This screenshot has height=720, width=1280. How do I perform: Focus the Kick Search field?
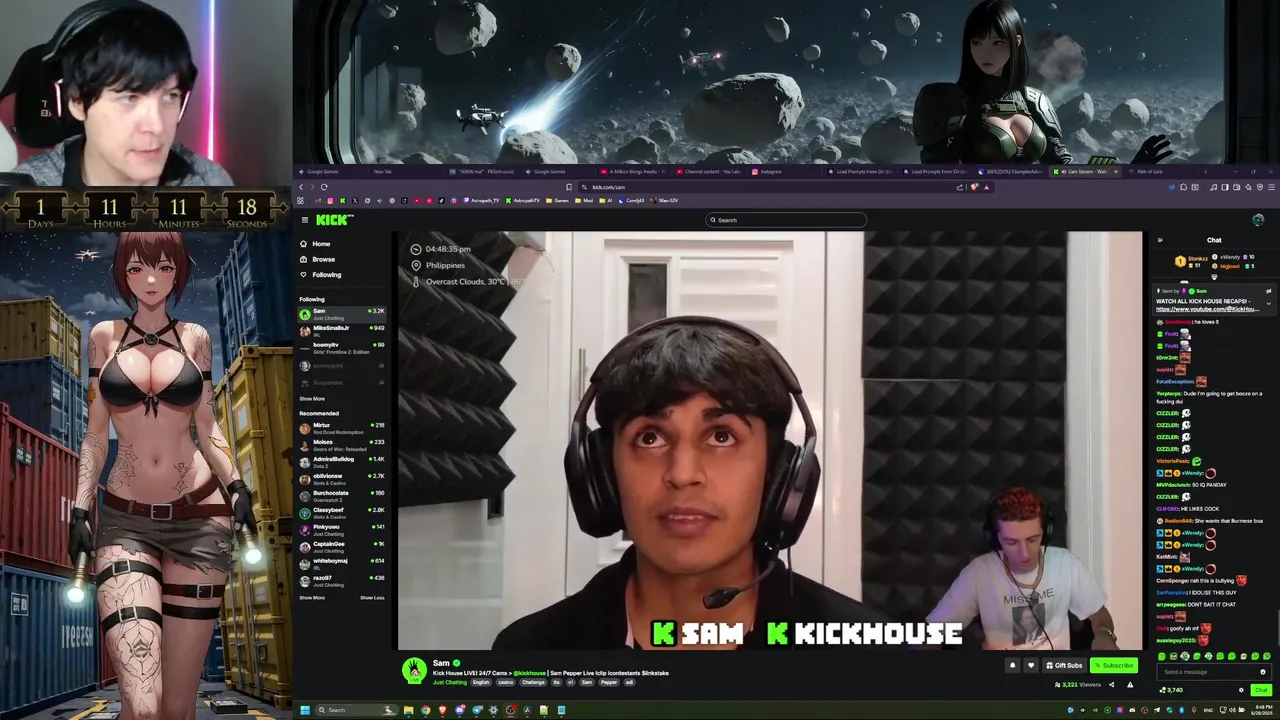point(786,220)
